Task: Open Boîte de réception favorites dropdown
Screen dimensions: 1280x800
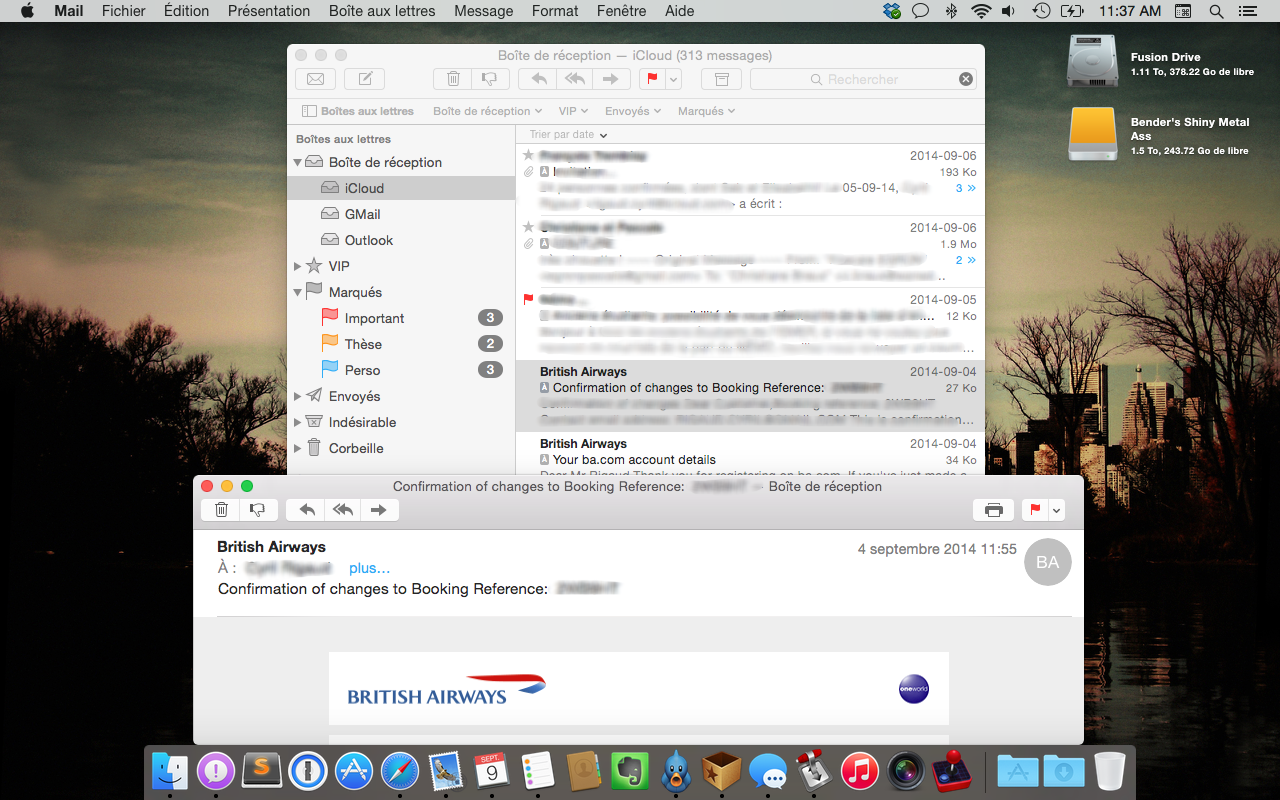Action: tap(487, 111)
